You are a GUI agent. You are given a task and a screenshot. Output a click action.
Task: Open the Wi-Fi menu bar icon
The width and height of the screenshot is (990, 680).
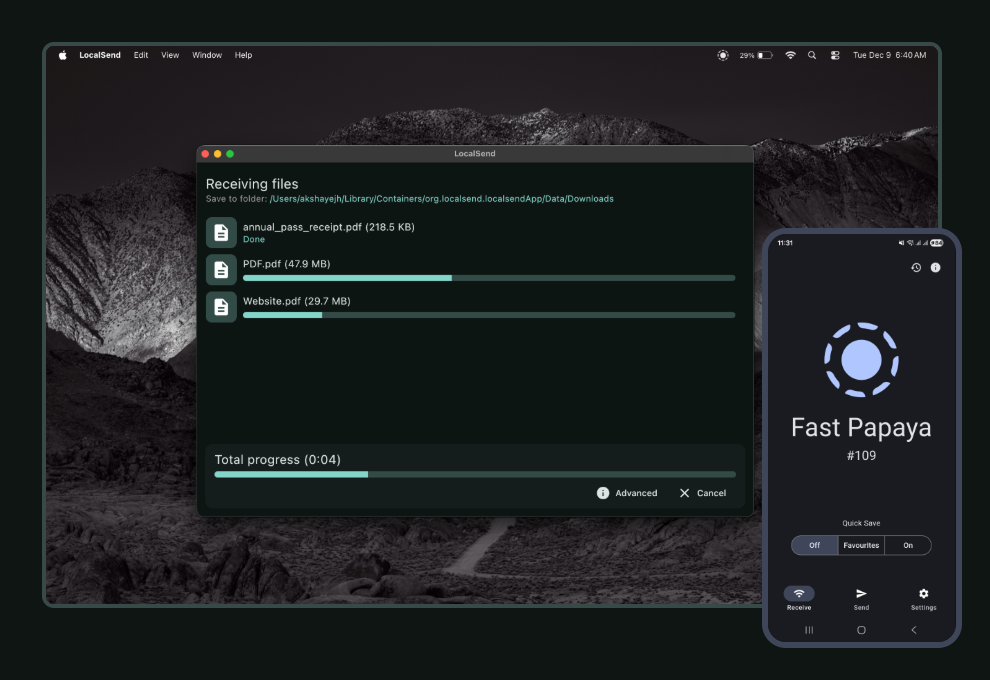[790, 55]
